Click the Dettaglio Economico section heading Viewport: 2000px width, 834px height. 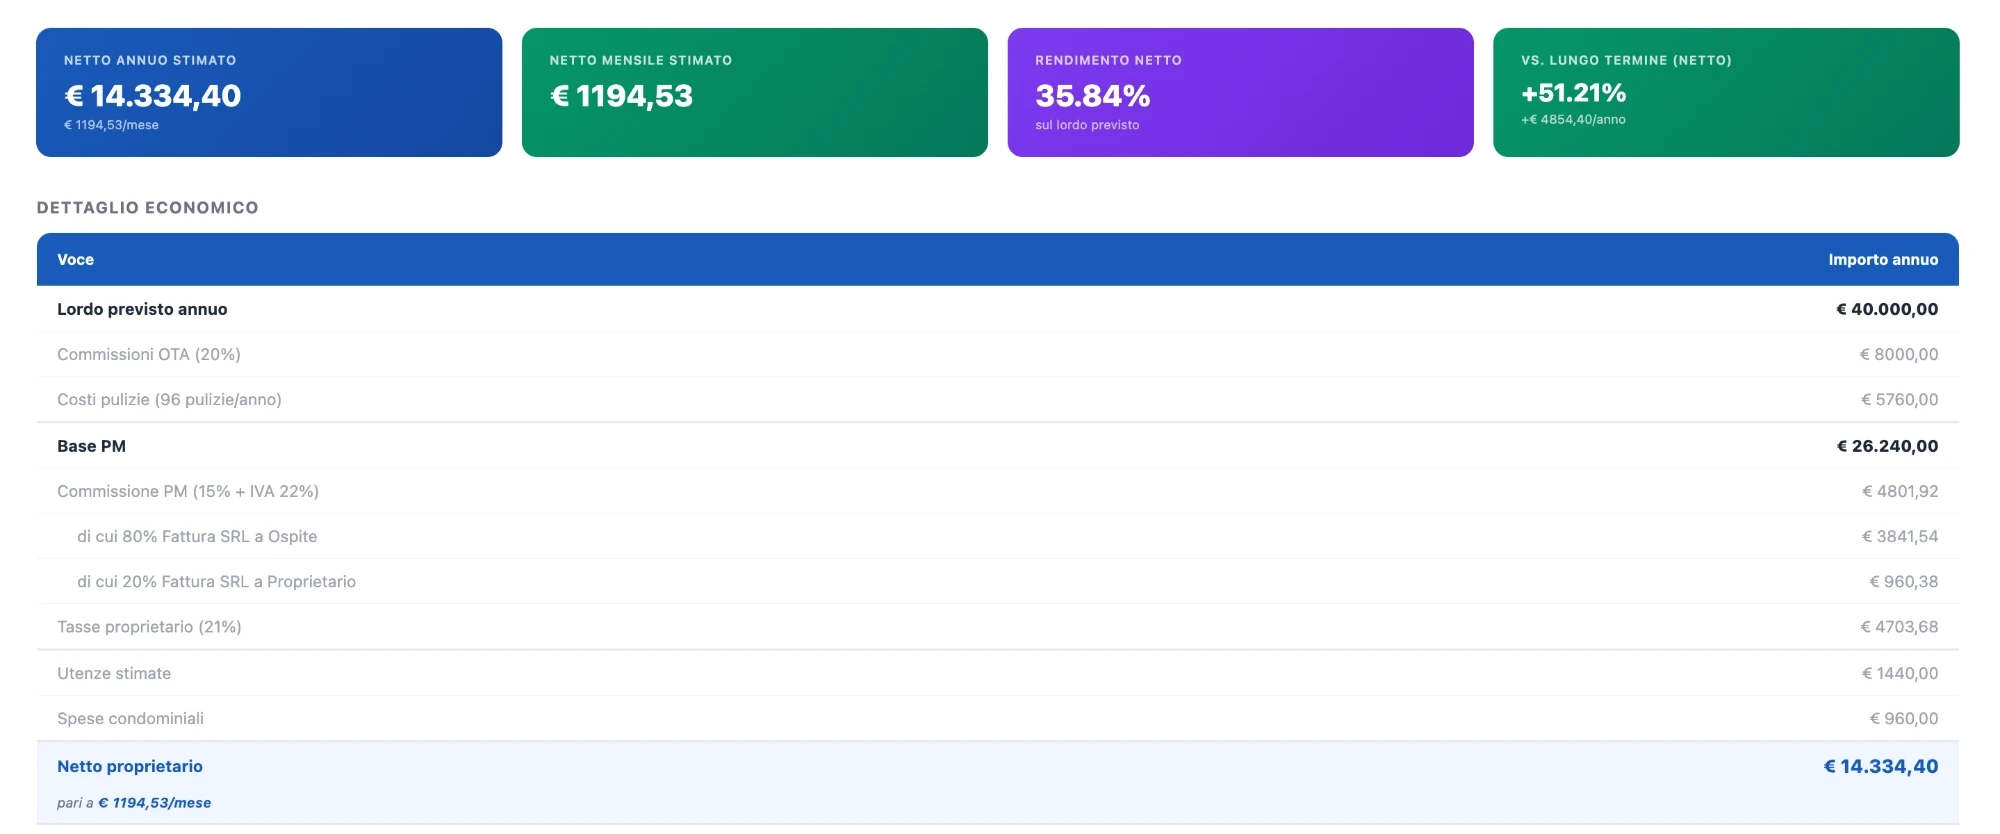click(147, 207)
